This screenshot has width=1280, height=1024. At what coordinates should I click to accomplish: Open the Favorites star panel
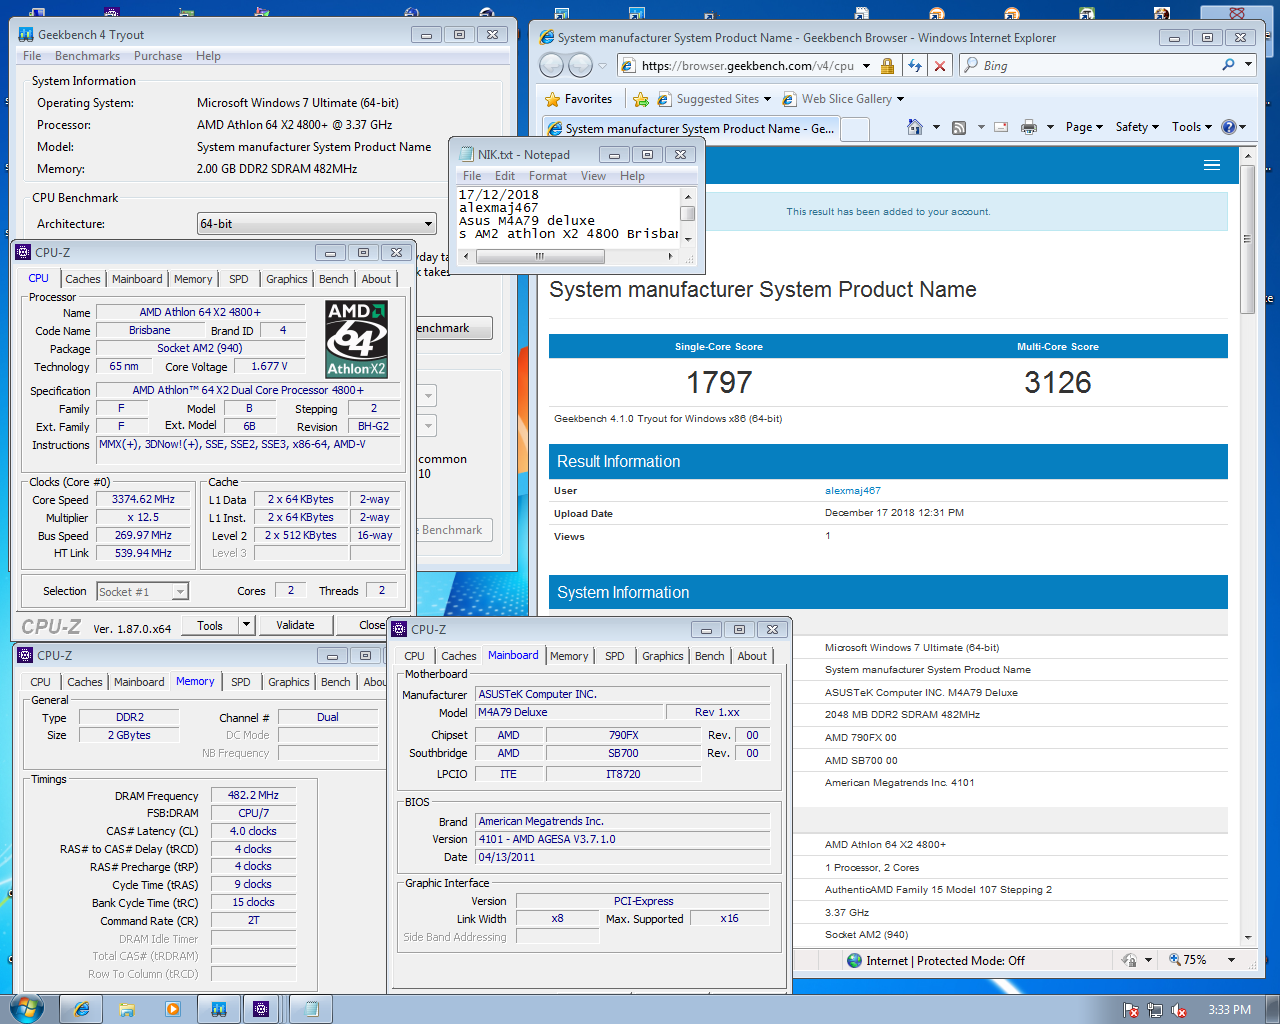[x=579, y=99]
